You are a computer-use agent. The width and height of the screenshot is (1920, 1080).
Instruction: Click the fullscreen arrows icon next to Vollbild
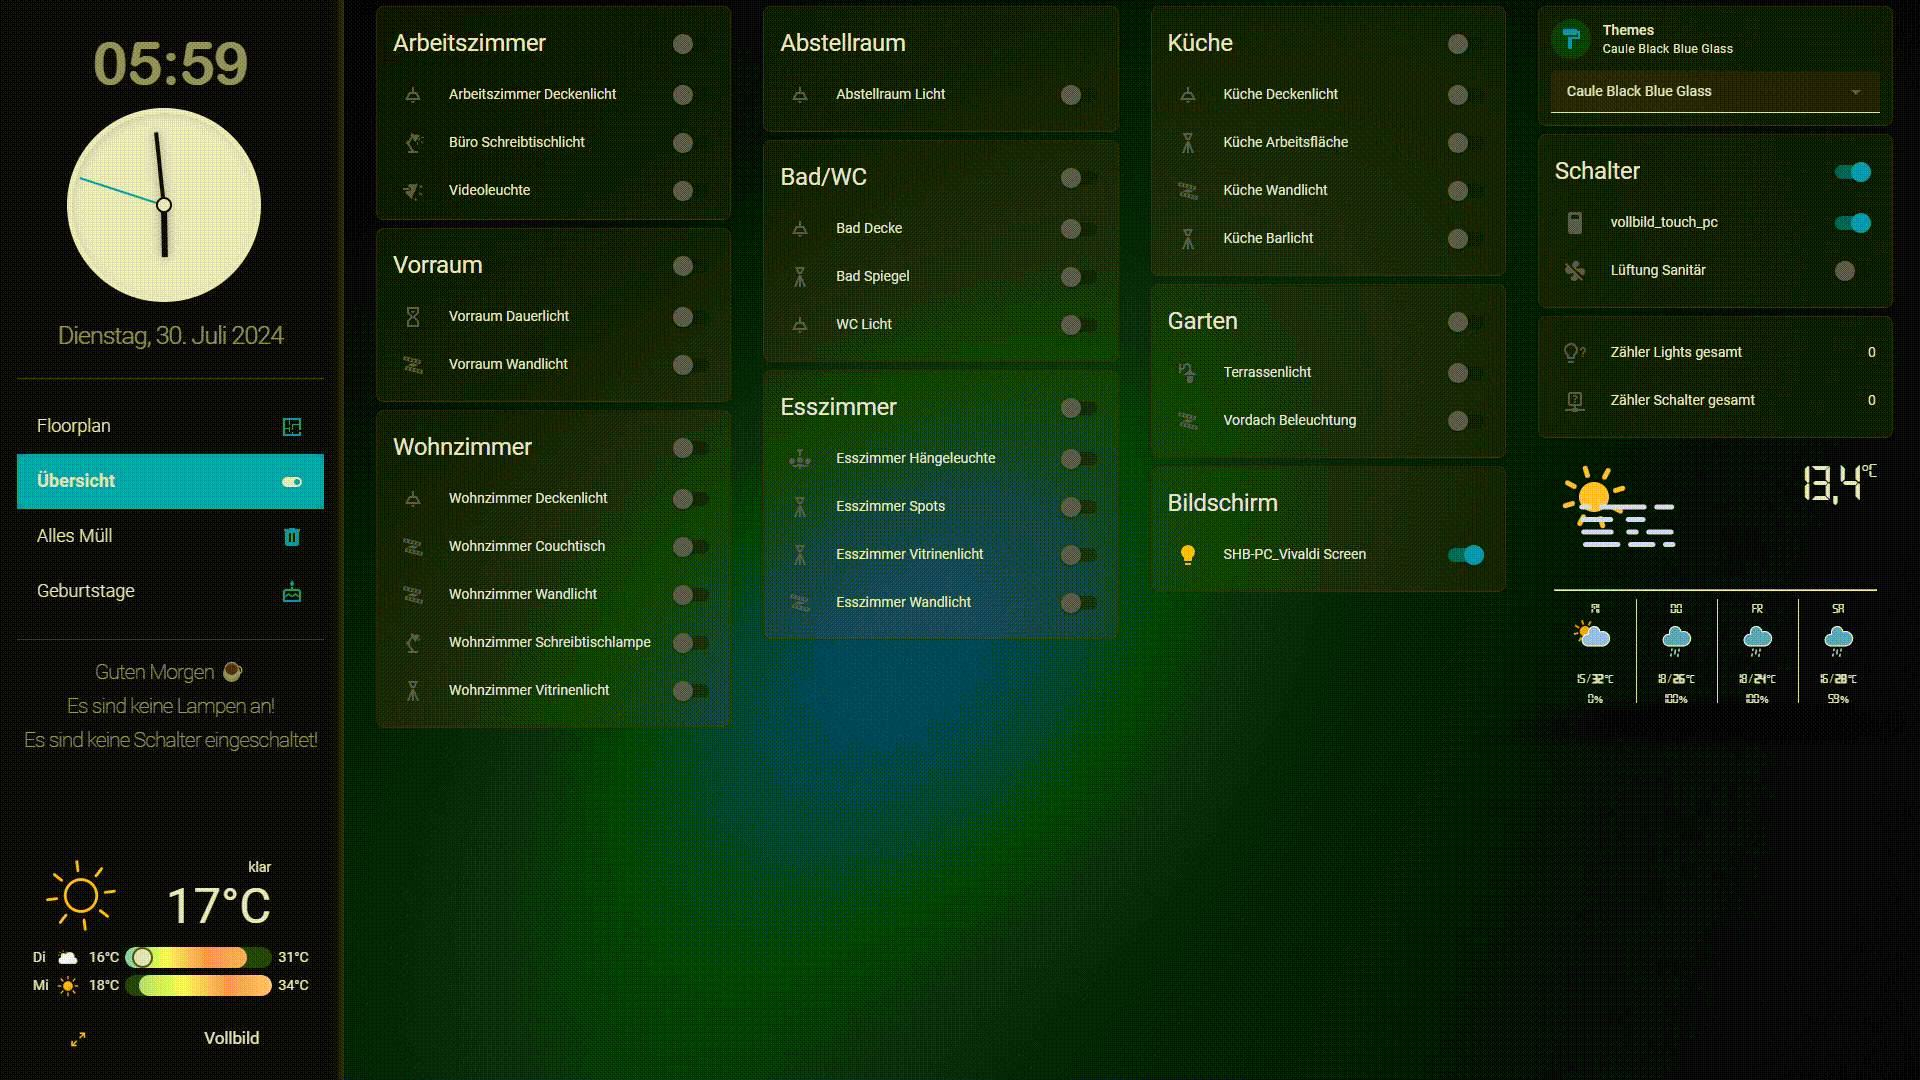78,1039
